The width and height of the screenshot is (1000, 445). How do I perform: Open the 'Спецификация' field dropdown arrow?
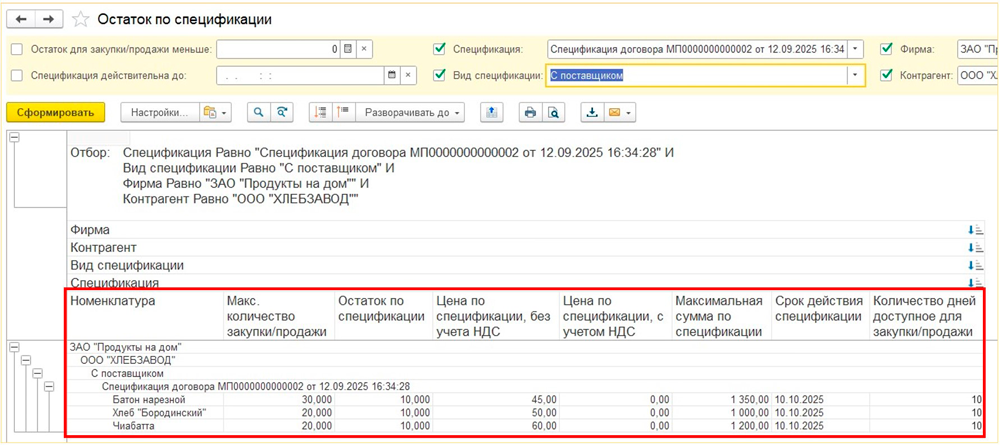[x=855, y=49]
